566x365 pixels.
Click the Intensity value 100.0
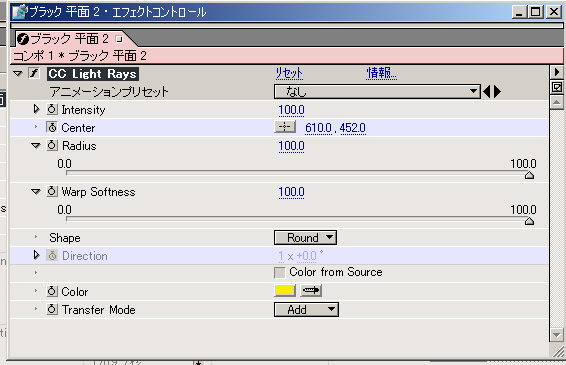pos(291,110)
